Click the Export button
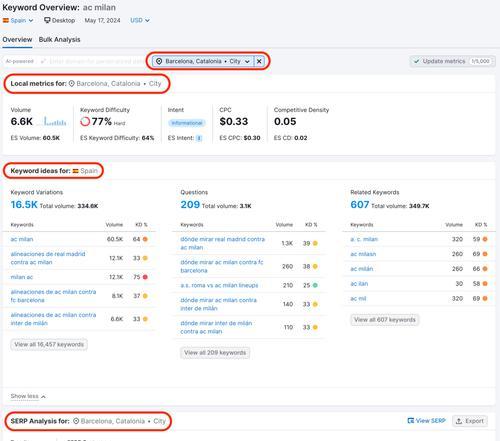The width and height of the screenshot is (500, 441). 470,421
